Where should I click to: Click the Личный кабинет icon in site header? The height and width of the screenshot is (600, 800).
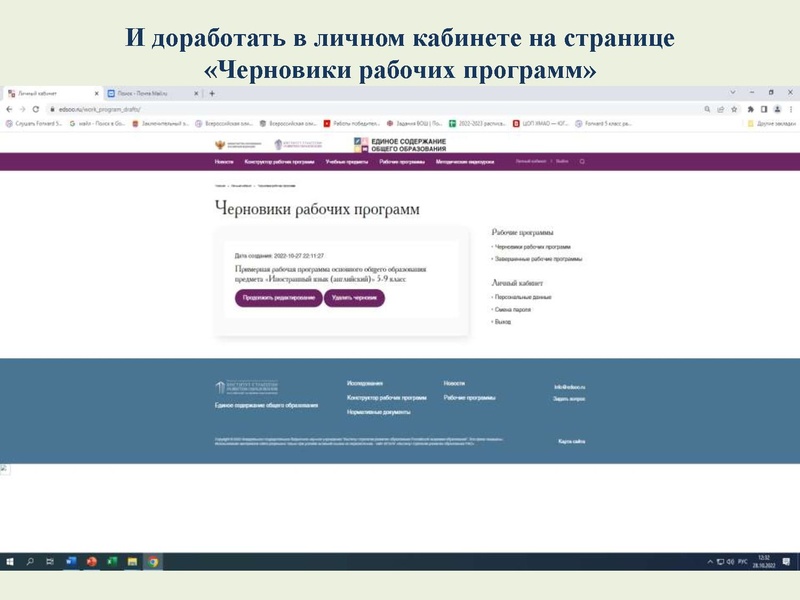click(530, 162)
